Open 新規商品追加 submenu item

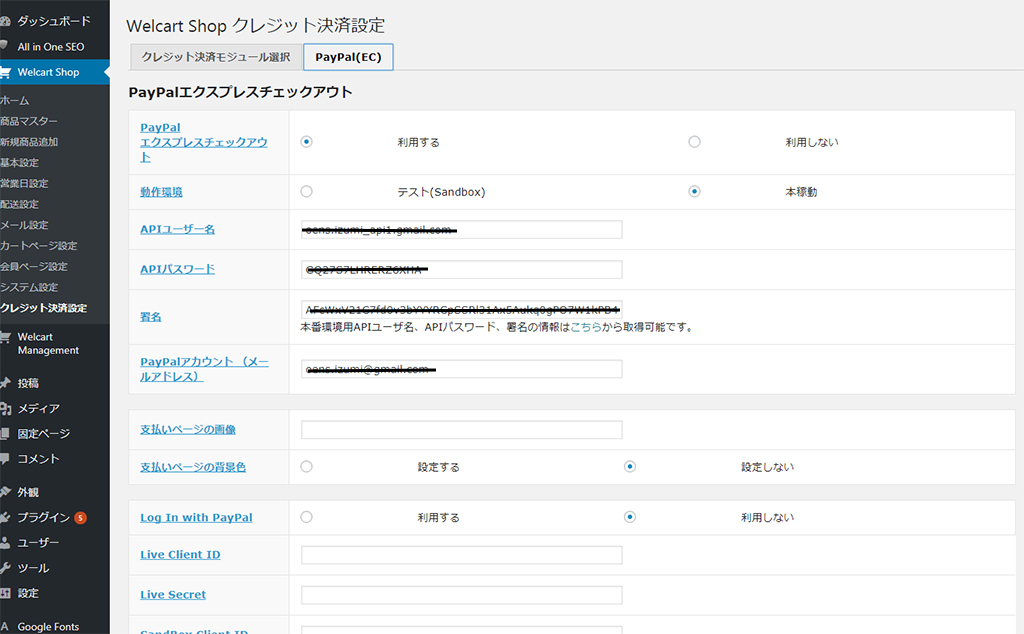tap(29, 142)
